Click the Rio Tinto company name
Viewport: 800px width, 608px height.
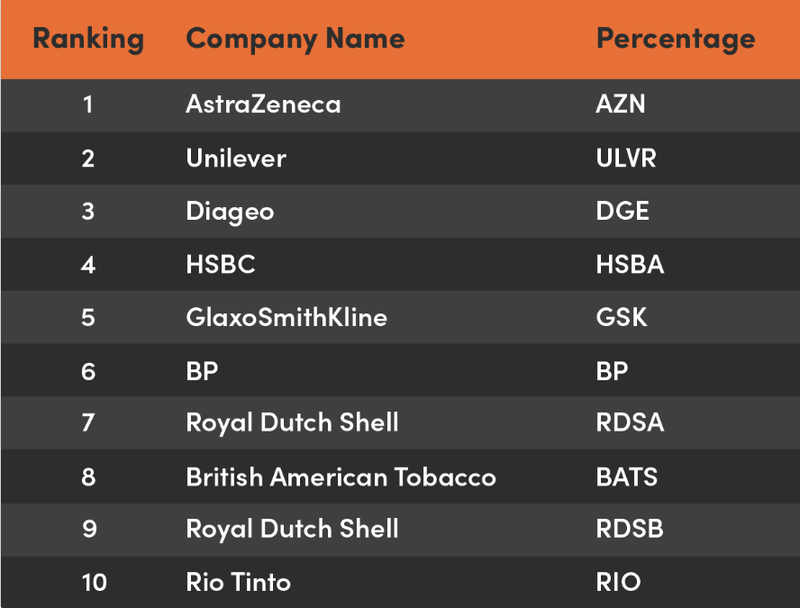[238, 581]
